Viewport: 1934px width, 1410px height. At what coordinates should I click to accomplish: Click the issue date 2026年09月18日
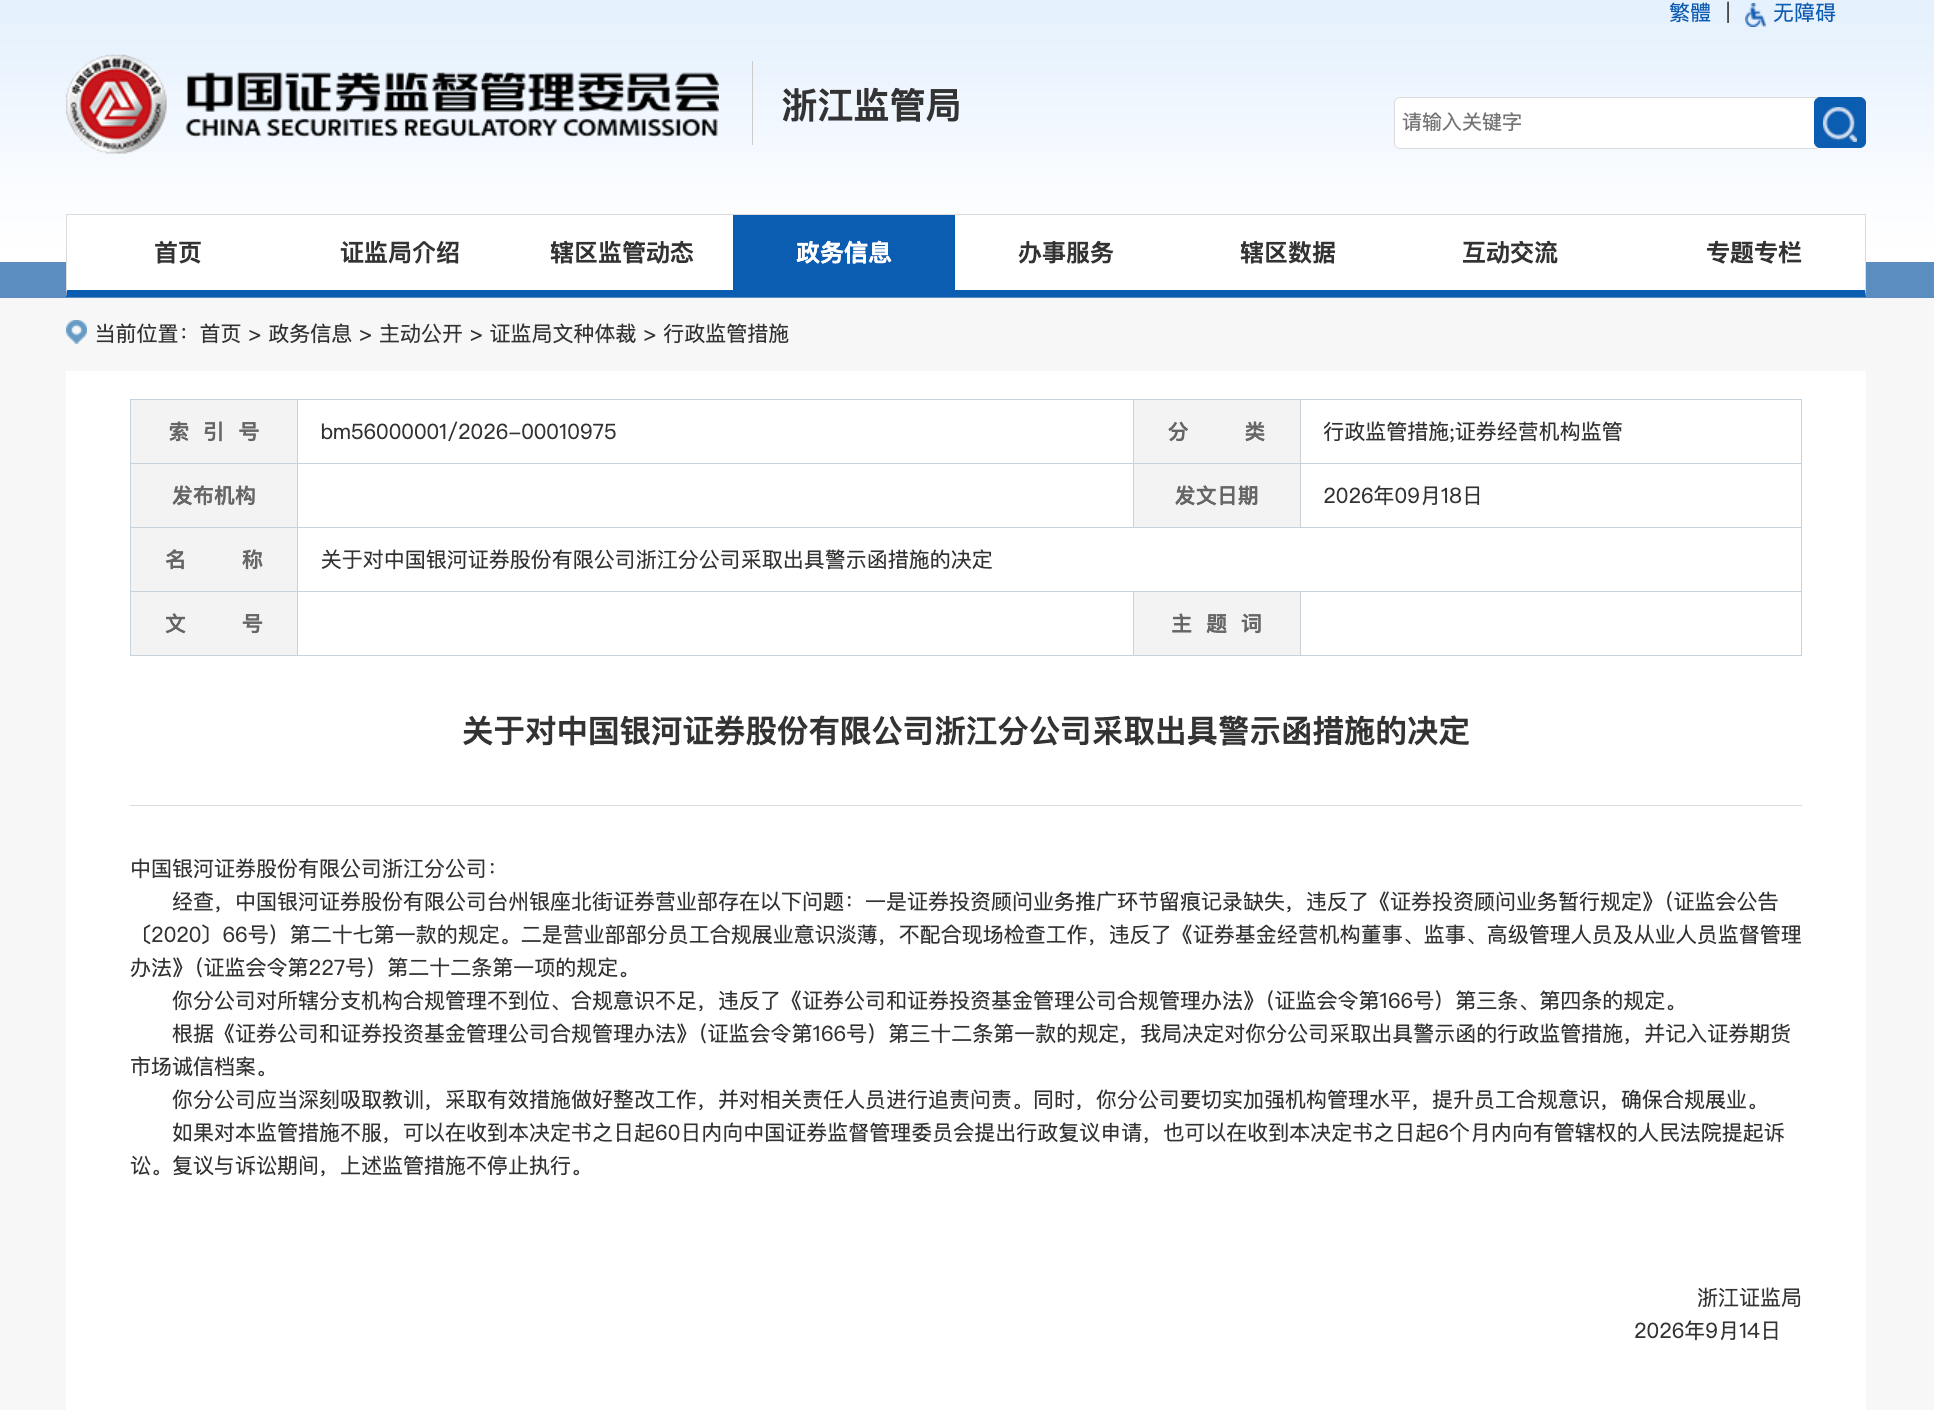point(1402,496)
